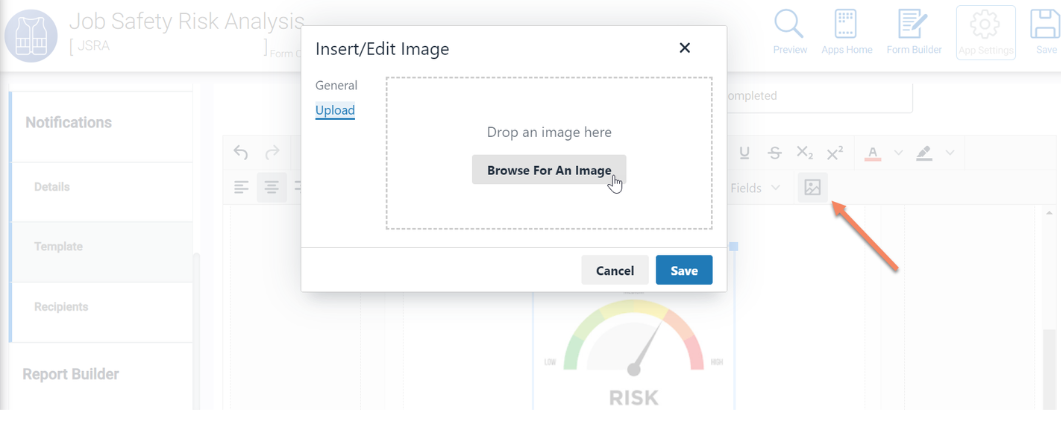Toggle center alignment in editor

[272, 188]
